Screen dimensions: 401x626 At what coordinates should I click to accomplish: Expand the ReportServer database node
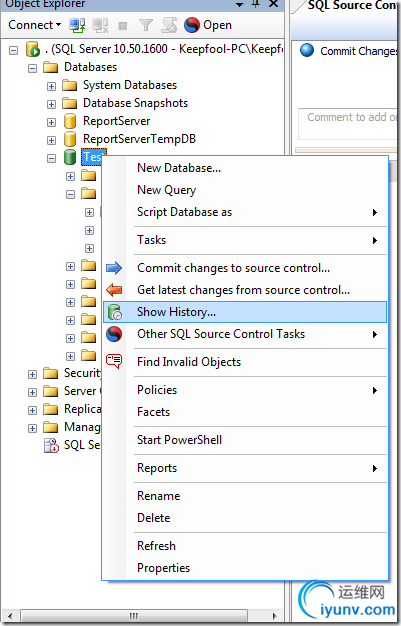(51, 122)
